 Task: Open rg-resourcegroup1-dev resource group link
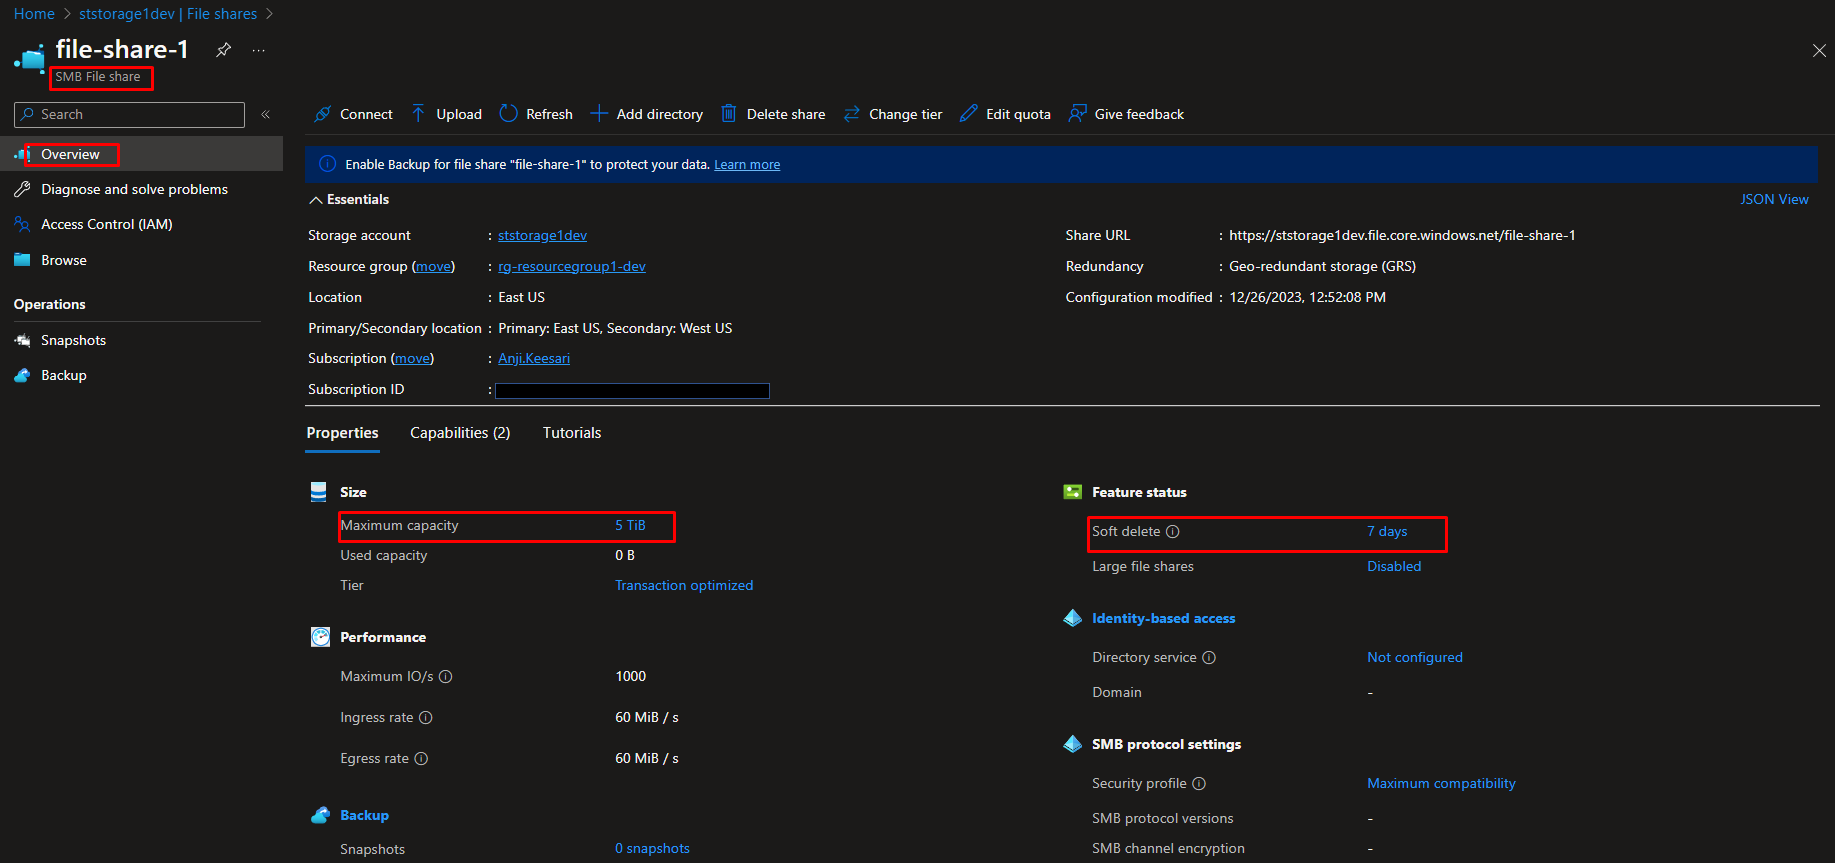[572, 266]
